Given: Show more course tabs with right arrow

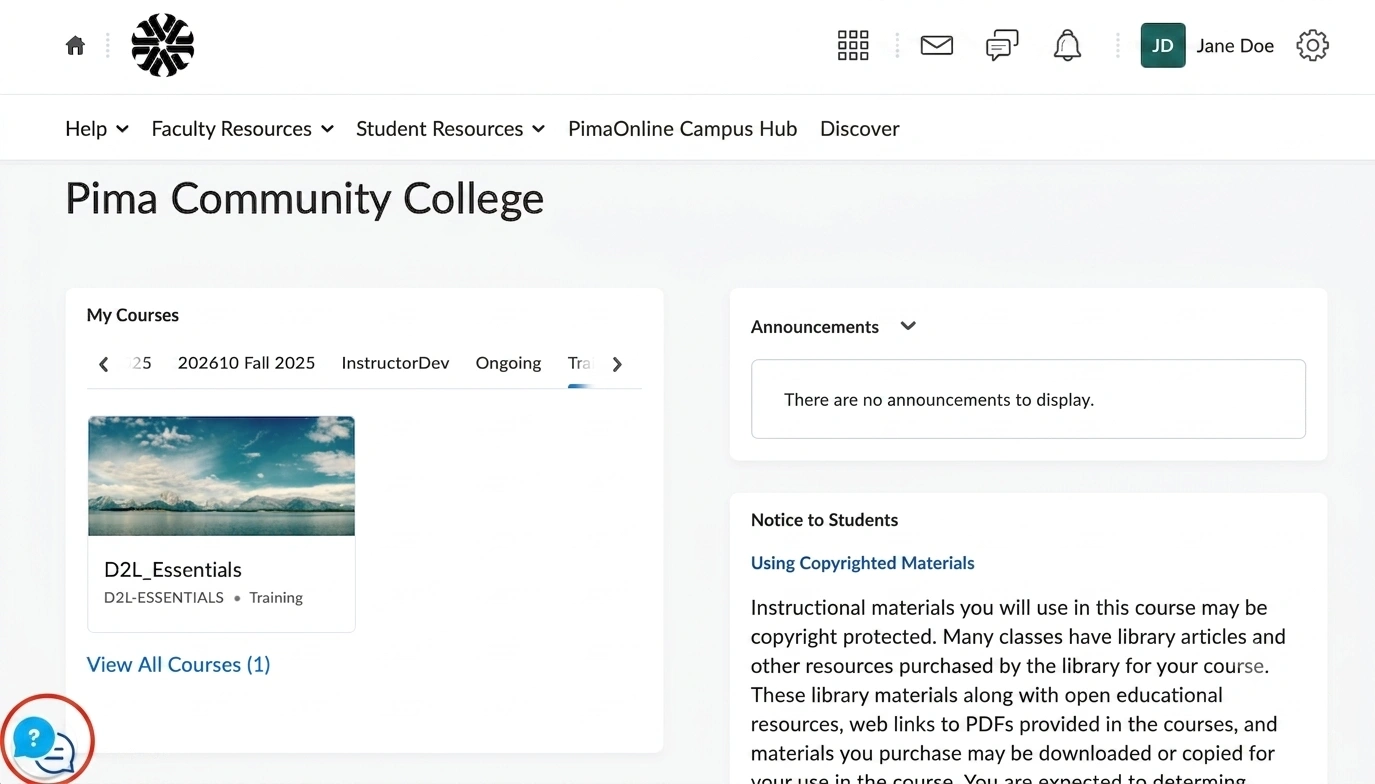Looking at the screenshot, I should [617, 364].
